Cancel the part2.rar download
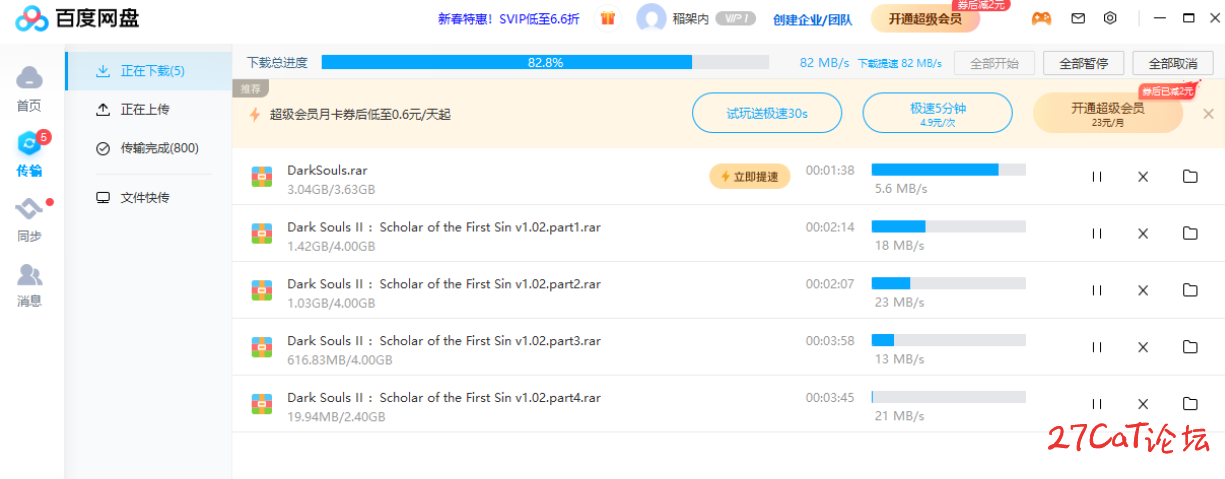This screenshot has height=479, width=1225. 1143,290
